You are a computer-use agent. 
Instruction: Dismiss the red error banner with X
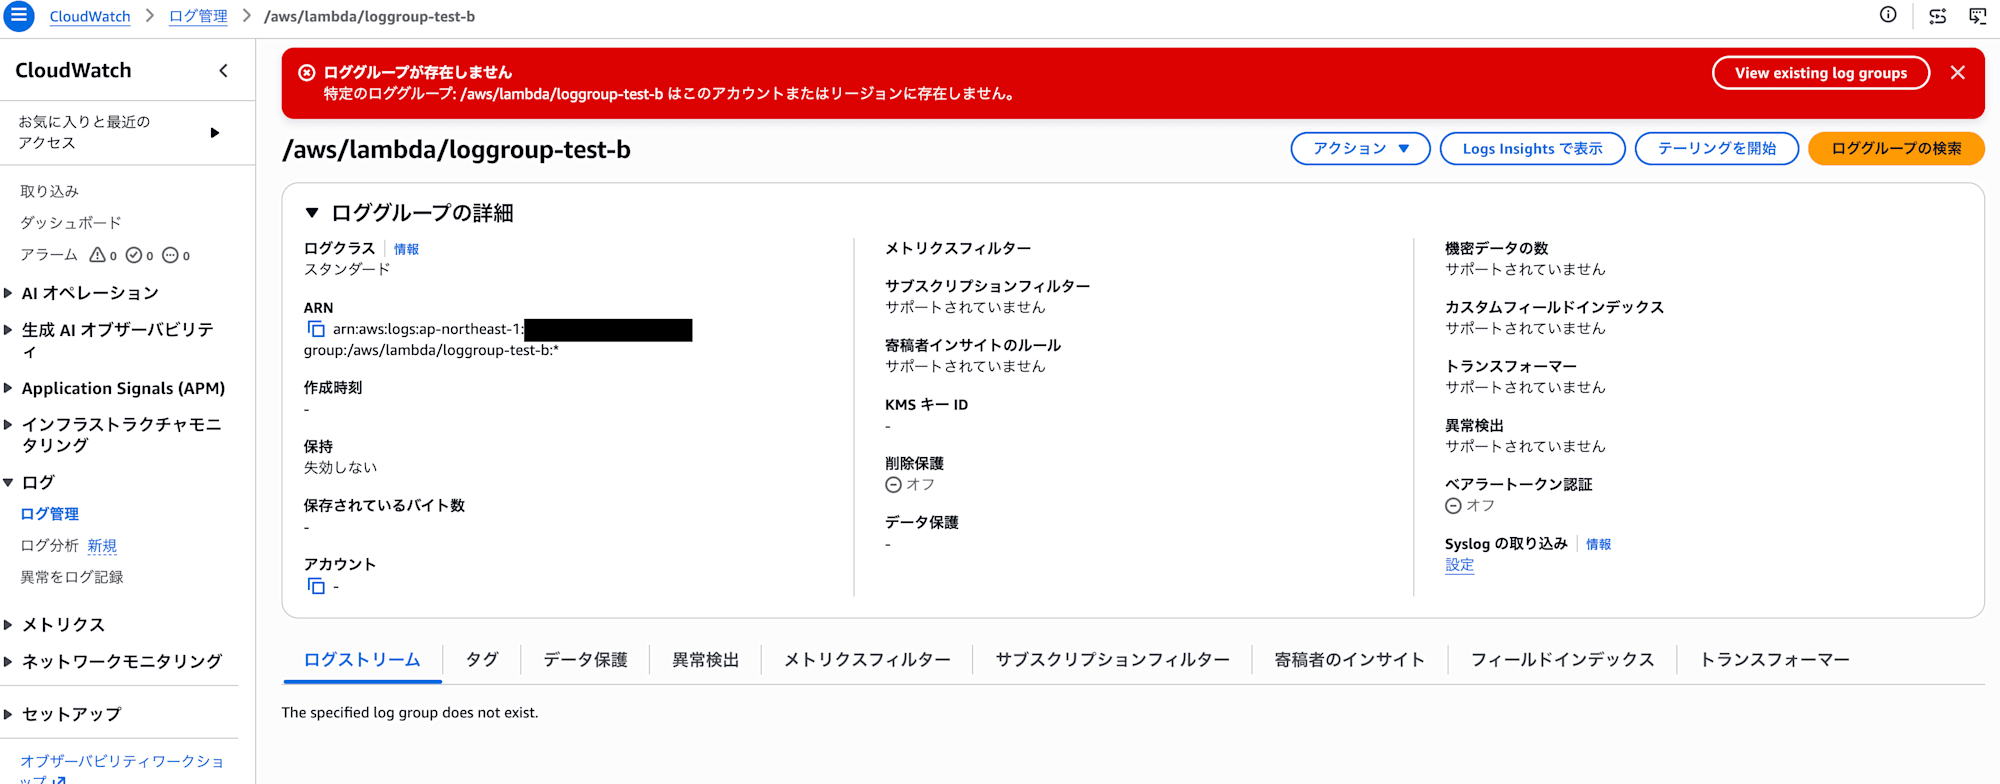coord(1958,73)
